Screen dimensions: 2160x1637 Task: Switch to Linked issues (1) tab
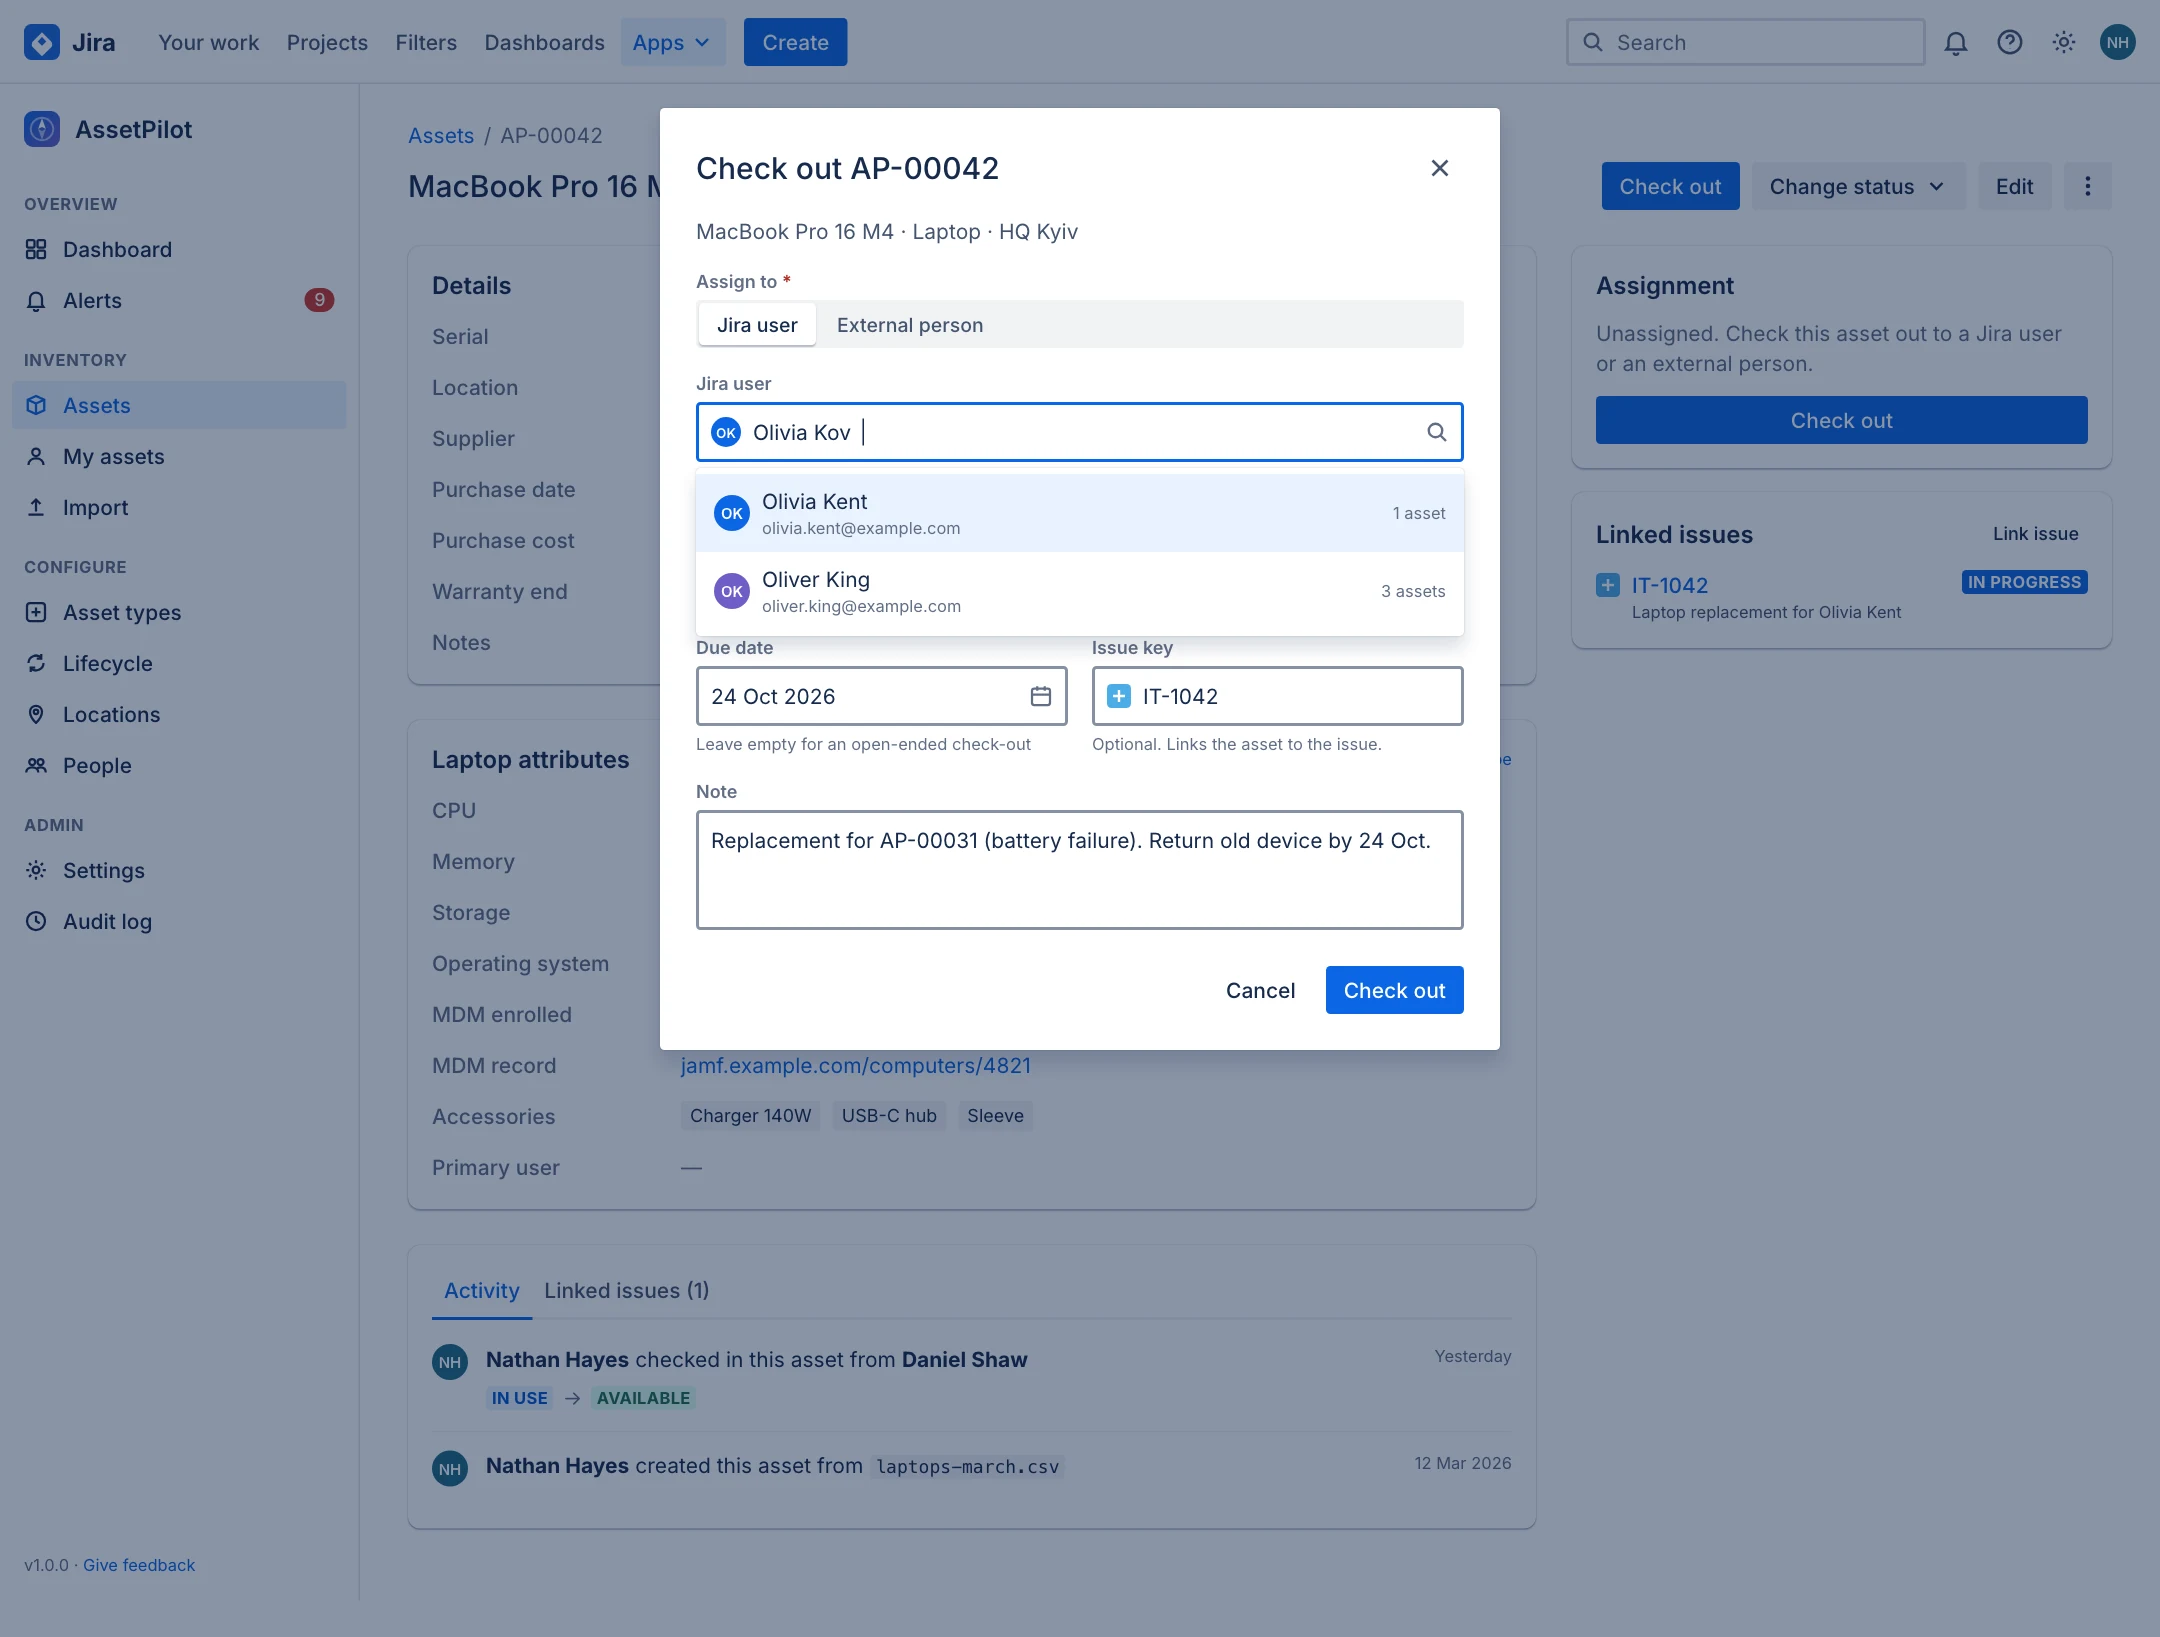(x=627, y=1290)
